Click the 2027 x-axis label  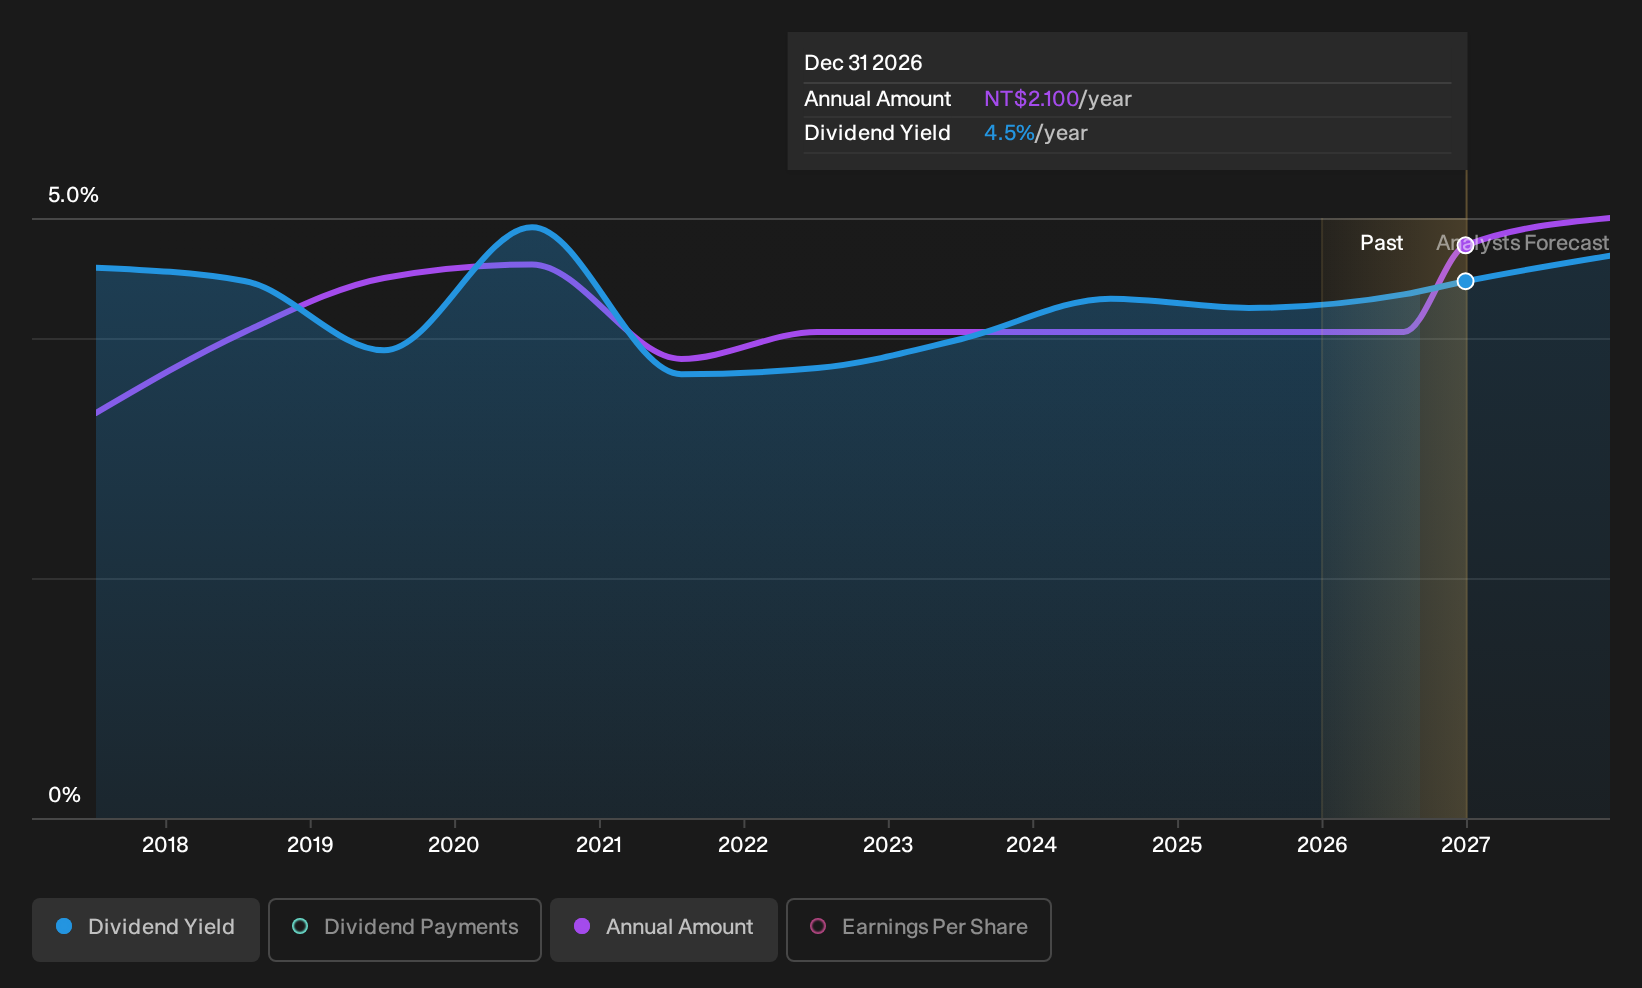[x=1465, y=845]
